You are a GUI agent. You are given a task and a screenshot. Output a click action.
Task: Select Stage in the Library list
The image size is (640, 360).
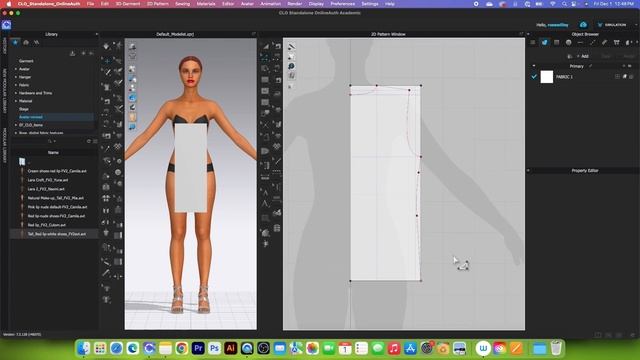coord(24,109)
